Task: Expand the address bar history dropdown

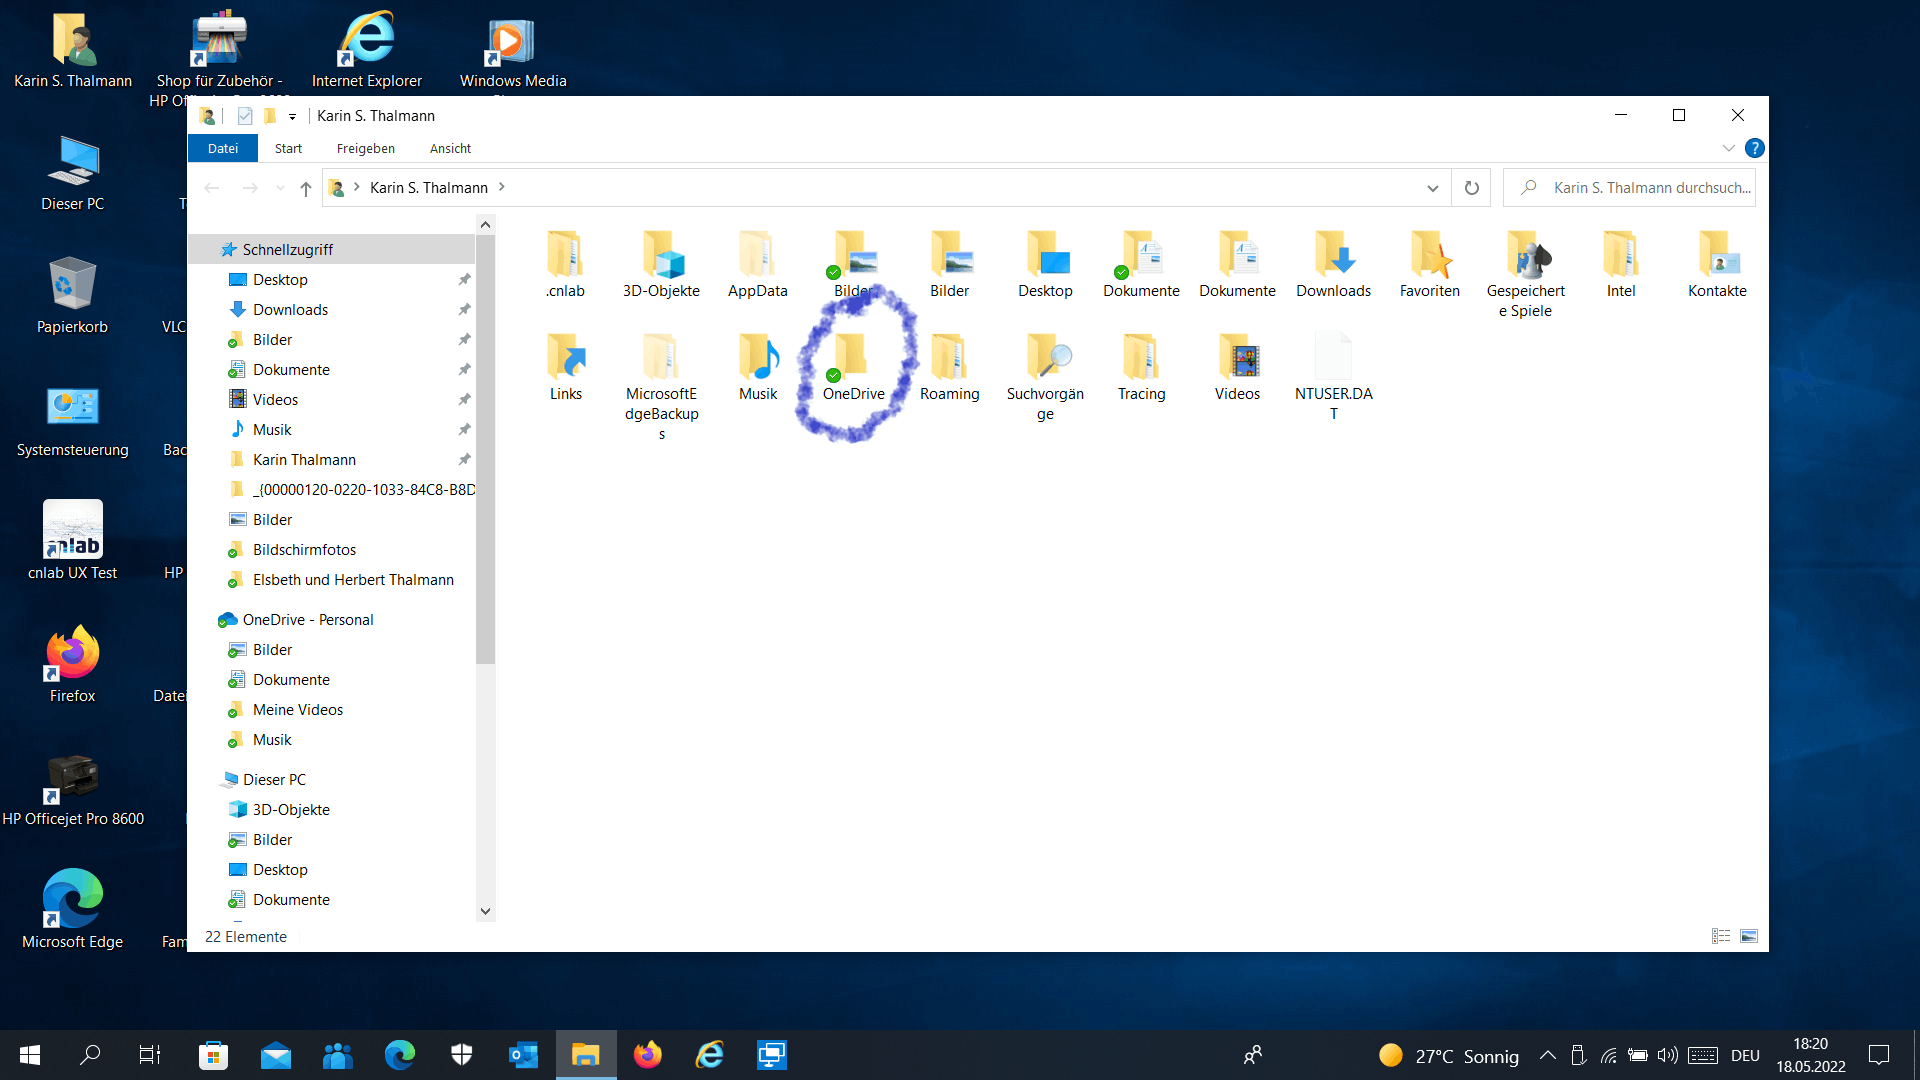Action: tap(1432, 188)
